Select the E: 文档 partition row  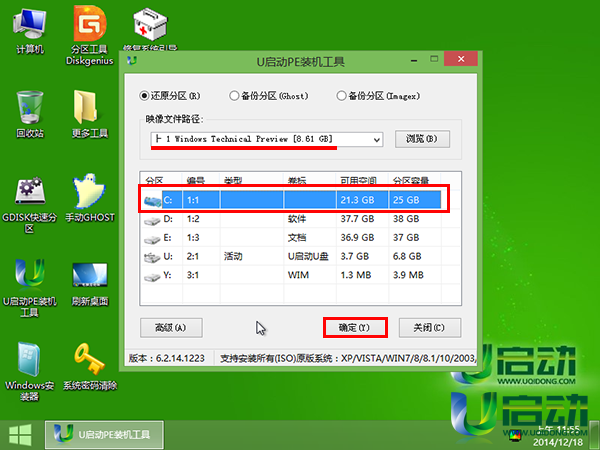(300, 238)
